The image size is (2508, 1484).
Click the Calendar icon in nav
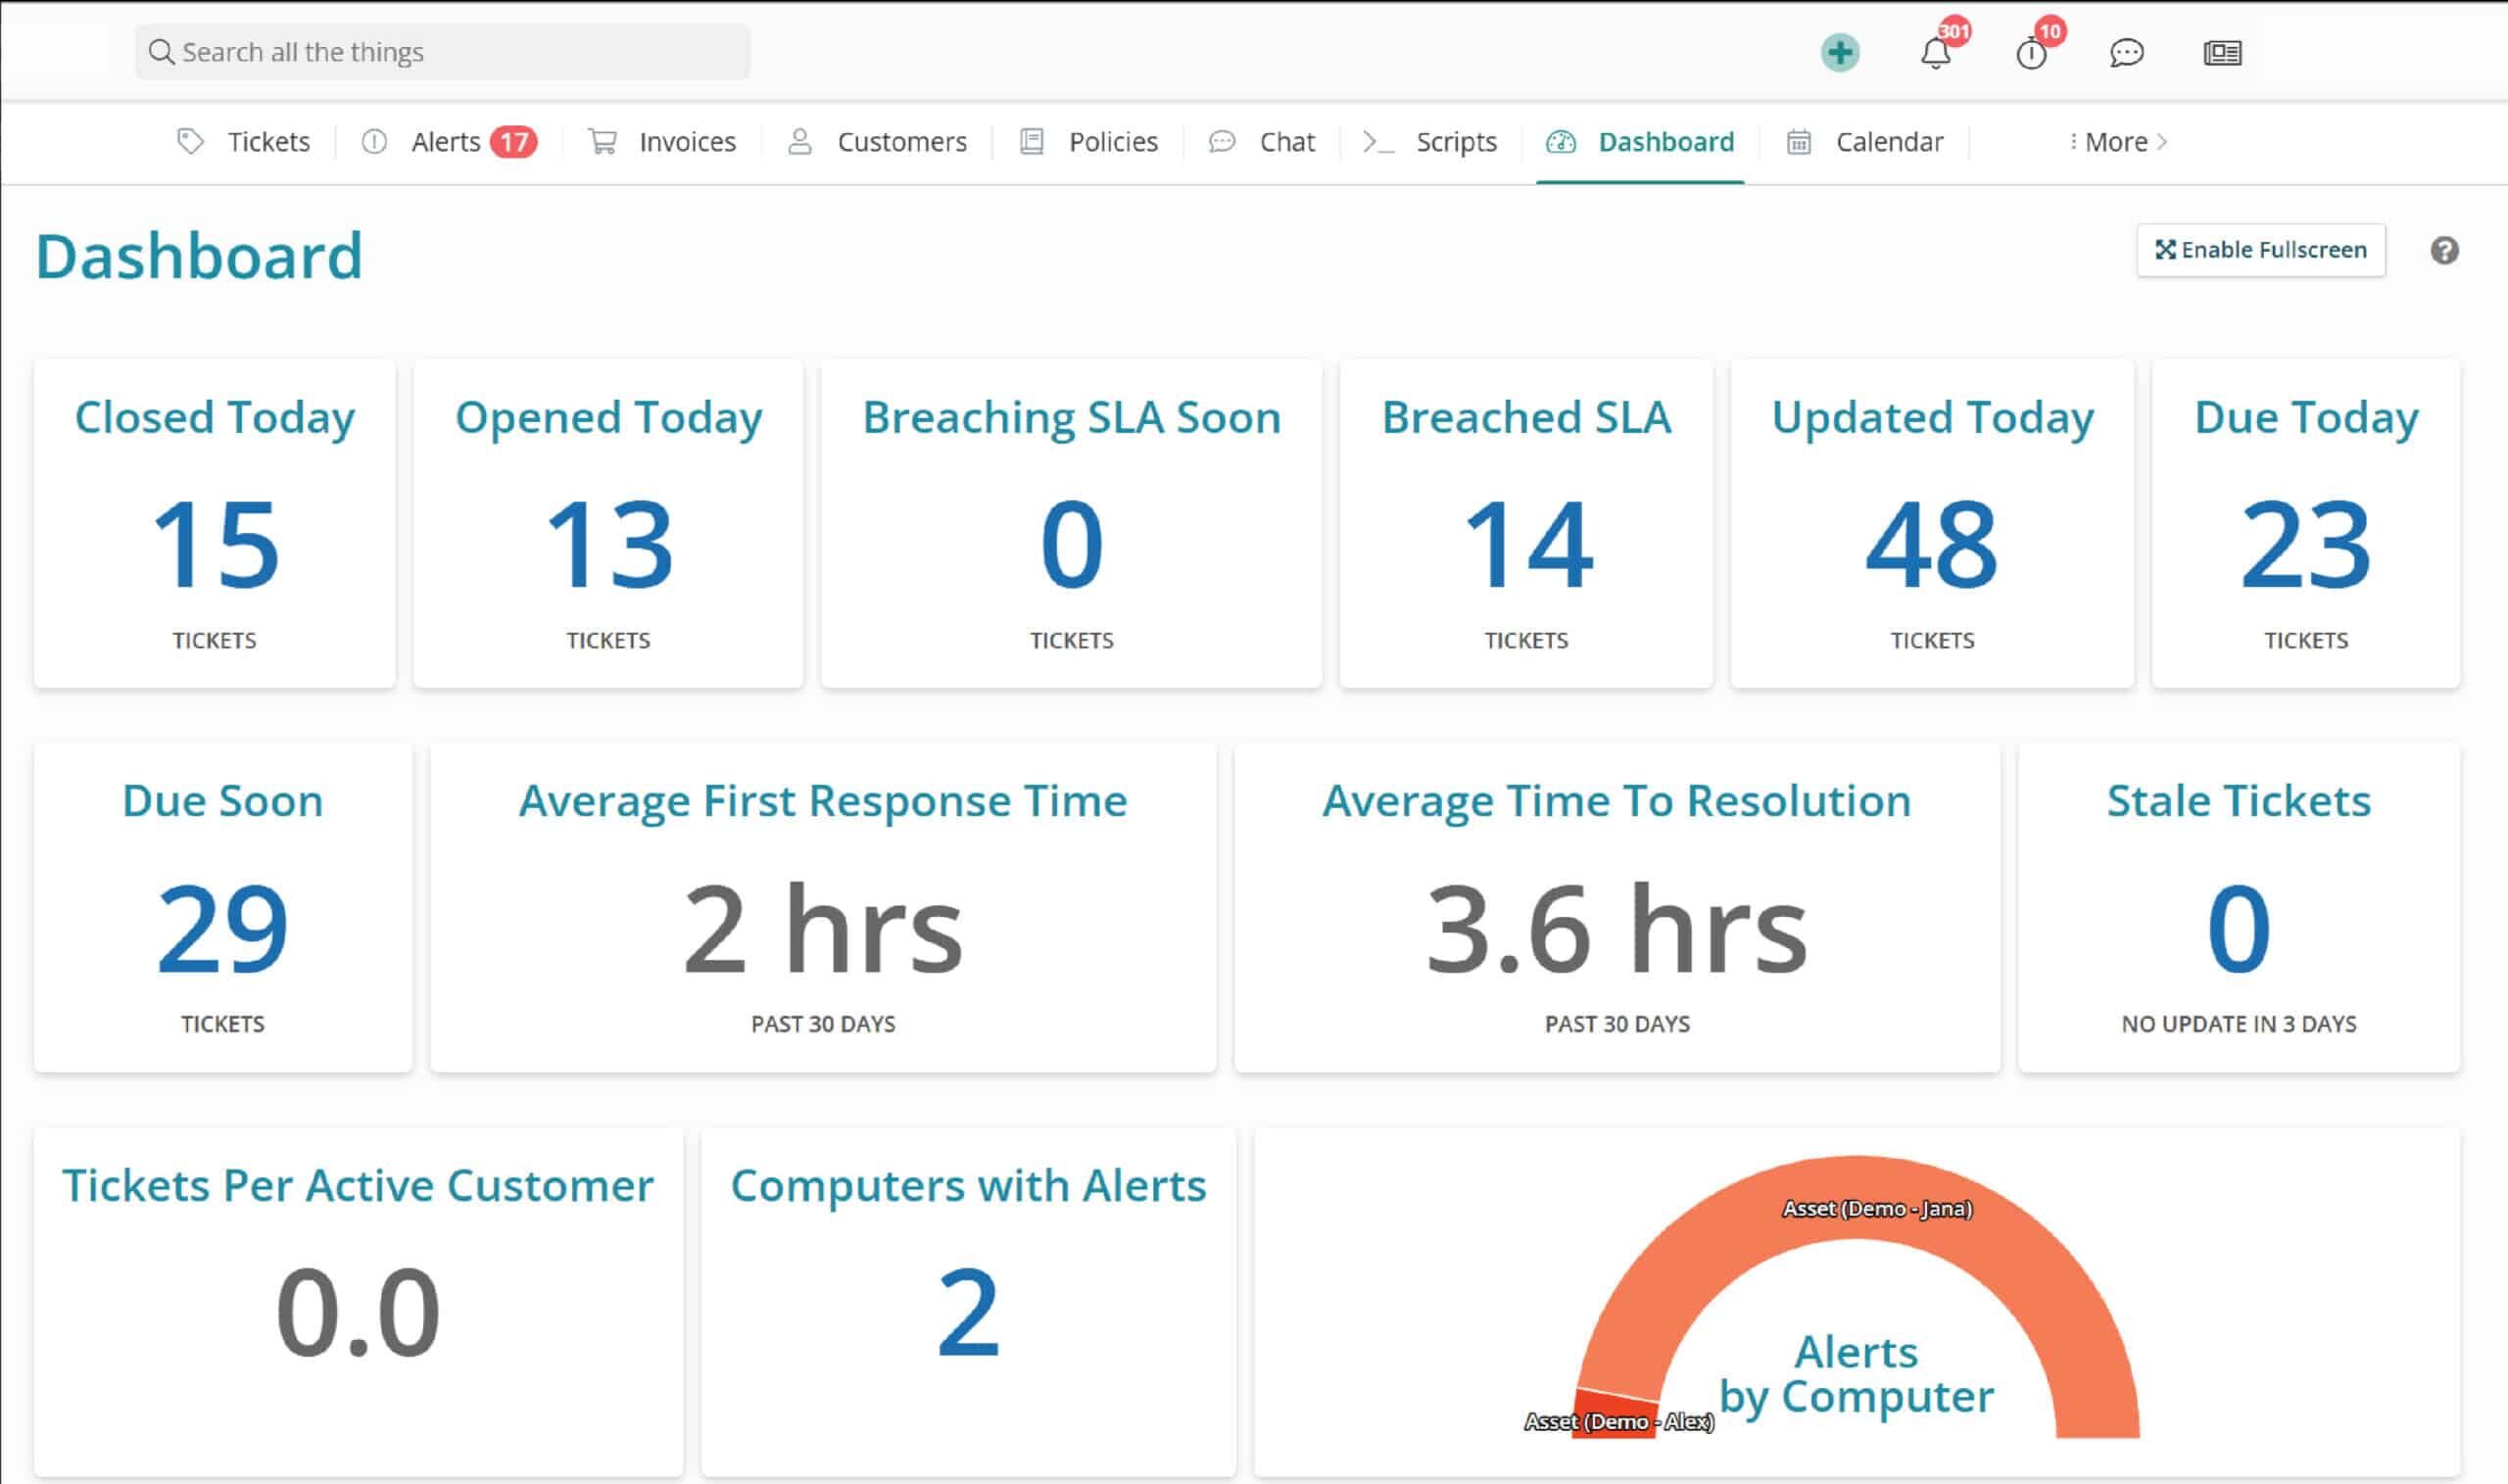point(1798,141)
